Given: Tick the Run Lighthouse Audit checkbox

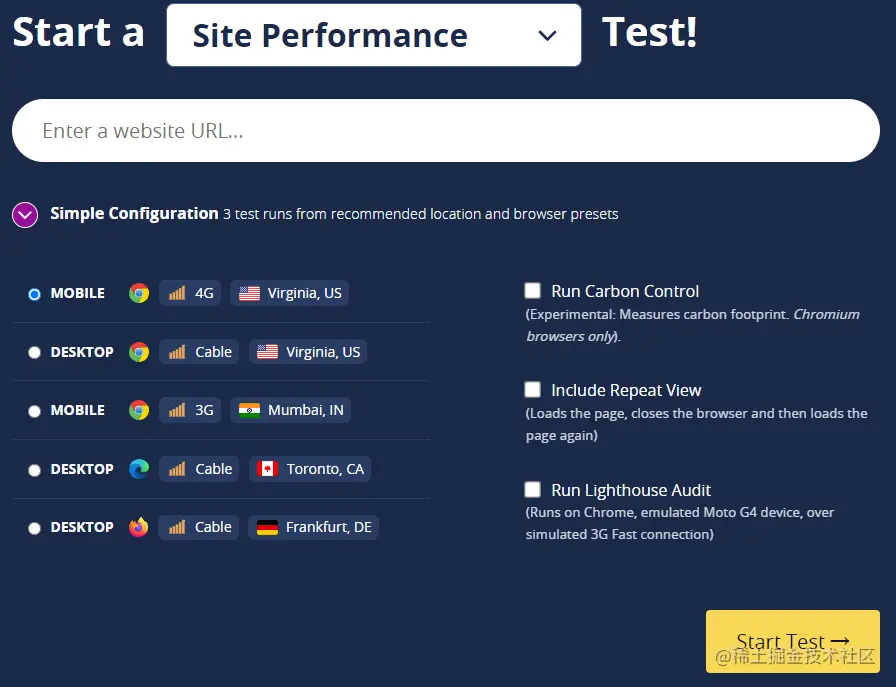Looking at the screenshot, I should coord(533,490).
